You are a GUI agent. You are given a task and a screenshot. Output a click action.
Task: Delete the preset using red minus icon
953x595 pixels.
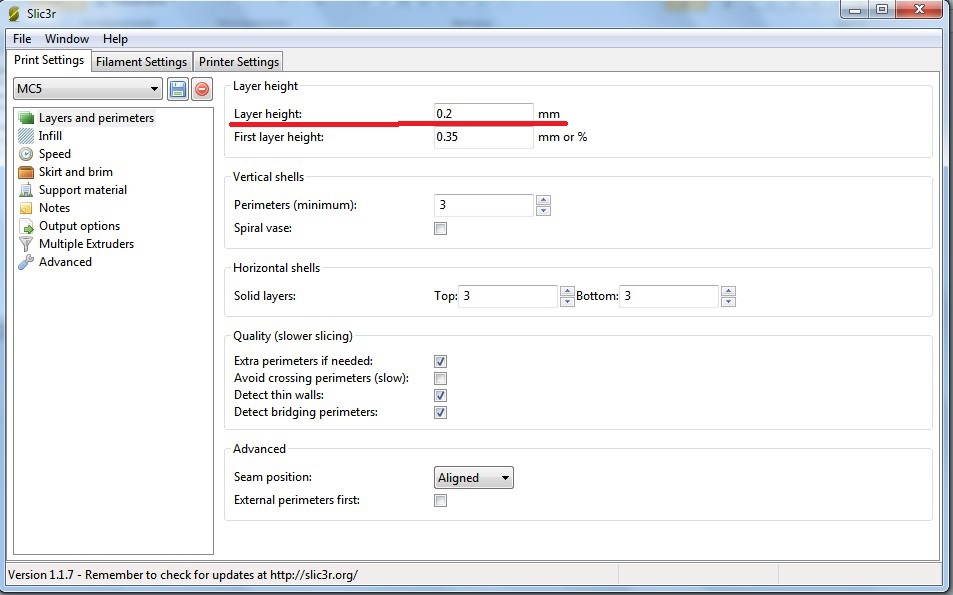(x=202, y=89)
